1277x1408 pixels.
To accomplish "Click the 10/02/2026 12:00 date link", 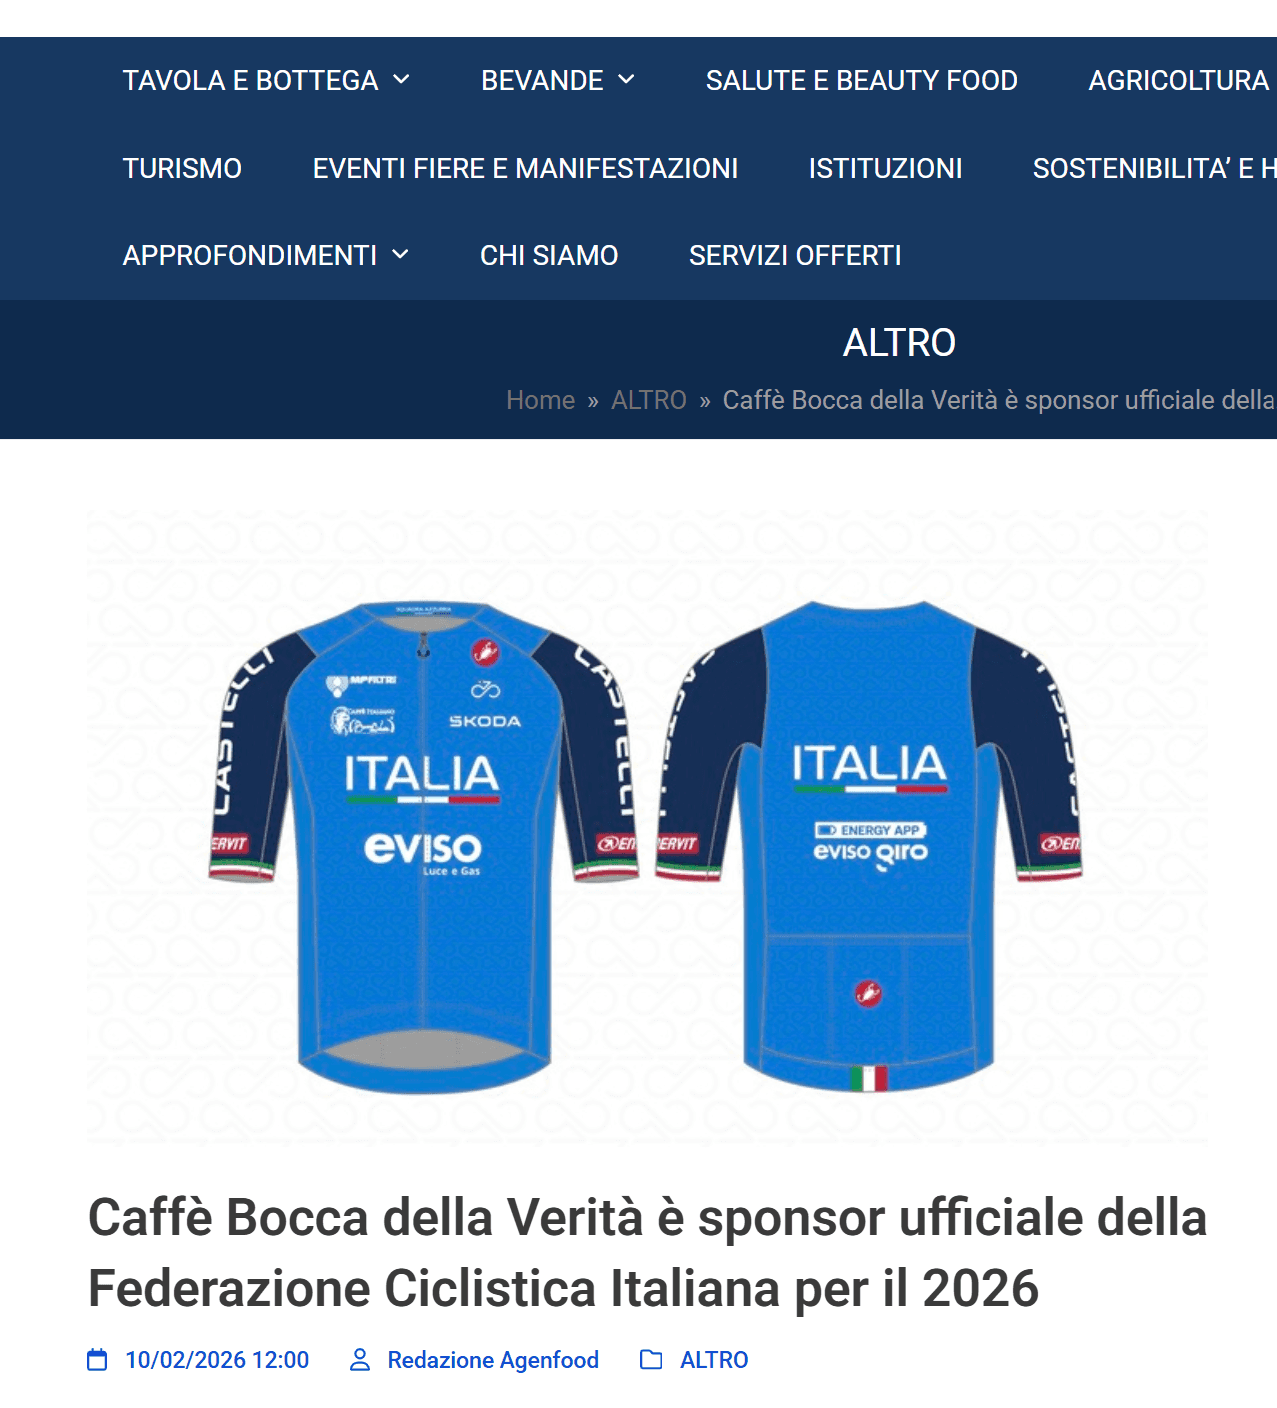I will click(x=217, y=1360).
